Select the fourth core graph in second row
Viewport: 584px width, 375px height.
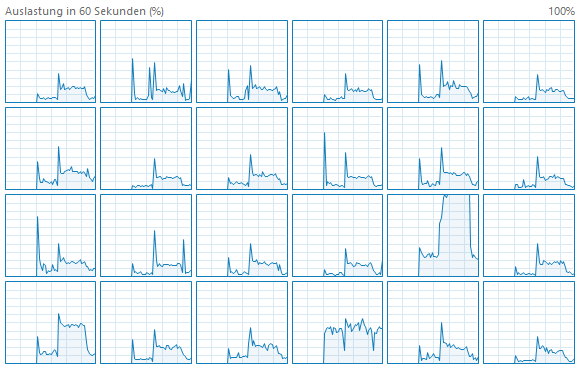pos(337,149)
